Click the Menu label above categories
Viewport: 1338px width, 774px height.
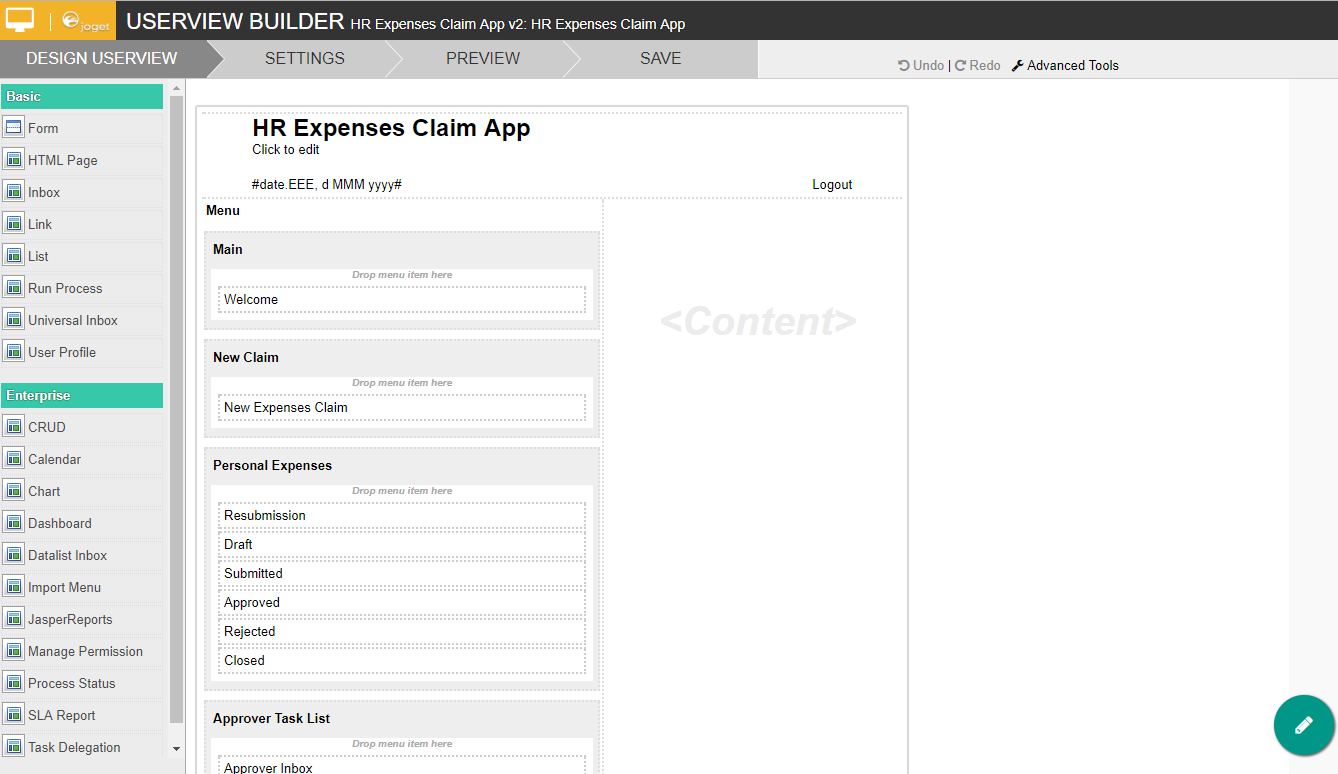pos(223,210)
